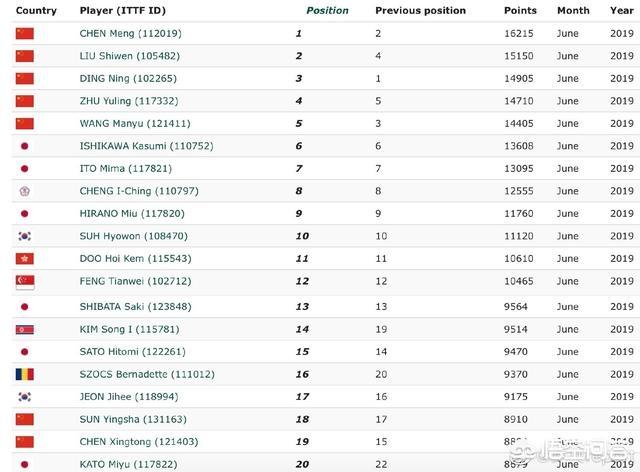640x472 pixels.
Task: Click Hong Kong flag beside DOO Hoi Kem
Action: pyautogui.click(x=25, y=258)
